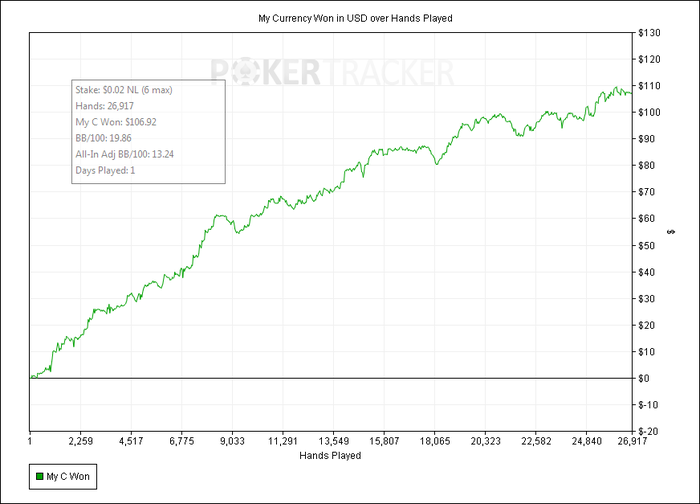Click the x-axis tick label 2,259
Viewport: 700px width, 504px height.
click(x=80, y=441)
